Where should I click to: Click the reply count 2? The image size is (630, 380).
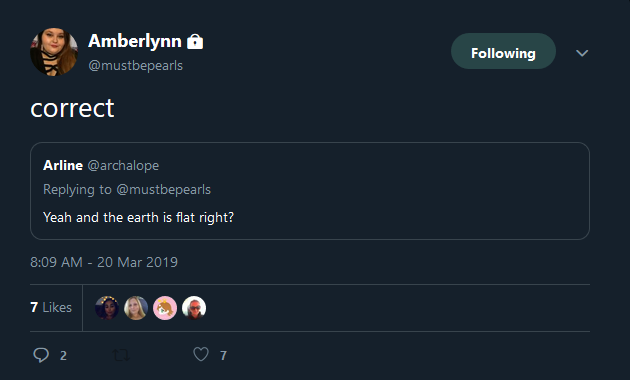pos(63,355)
